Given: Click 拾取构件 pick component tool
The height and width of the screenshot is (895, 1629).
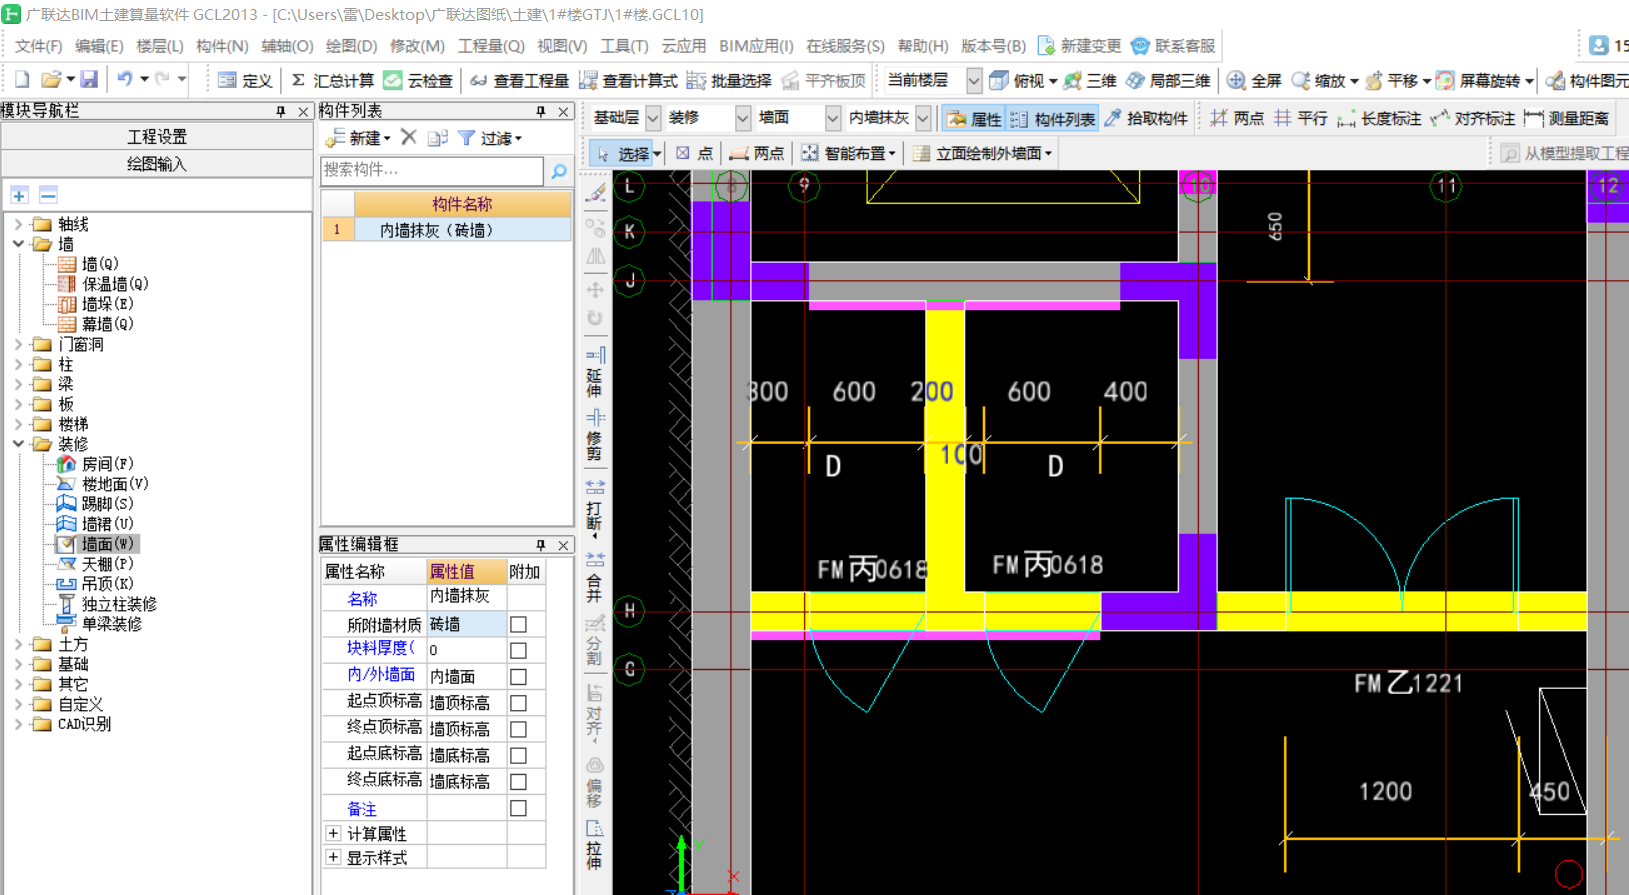Looking at the screenshot, I should point(1146,118).
